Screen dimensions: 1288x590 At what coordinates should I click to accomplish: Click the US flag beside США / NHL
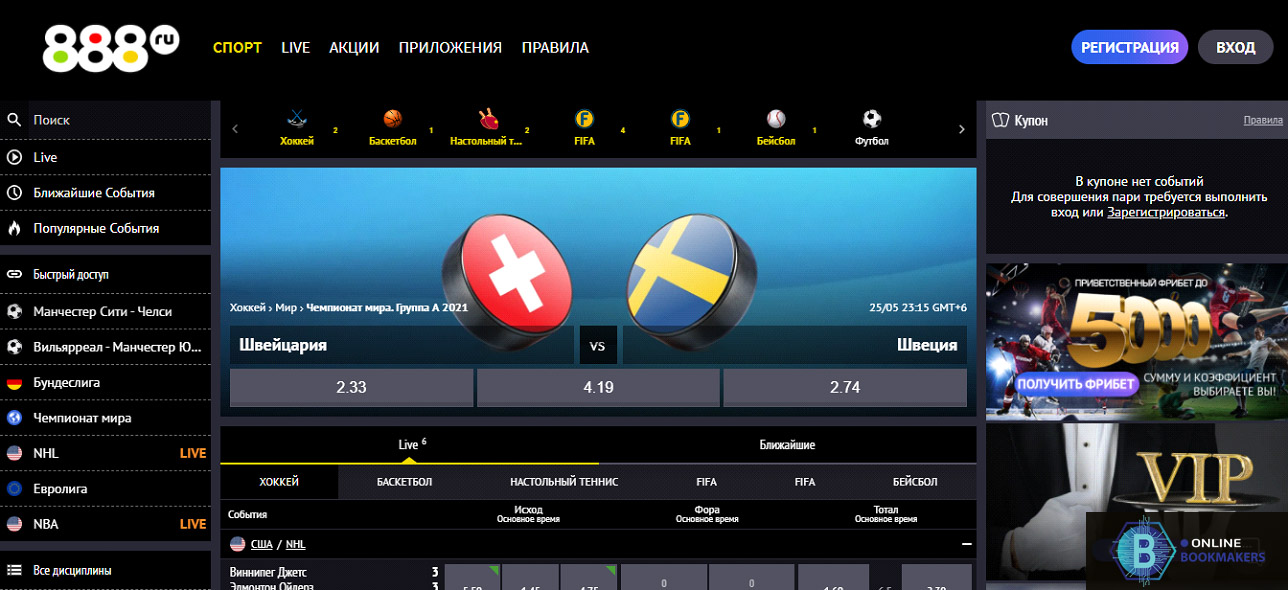tap(238, 544)
